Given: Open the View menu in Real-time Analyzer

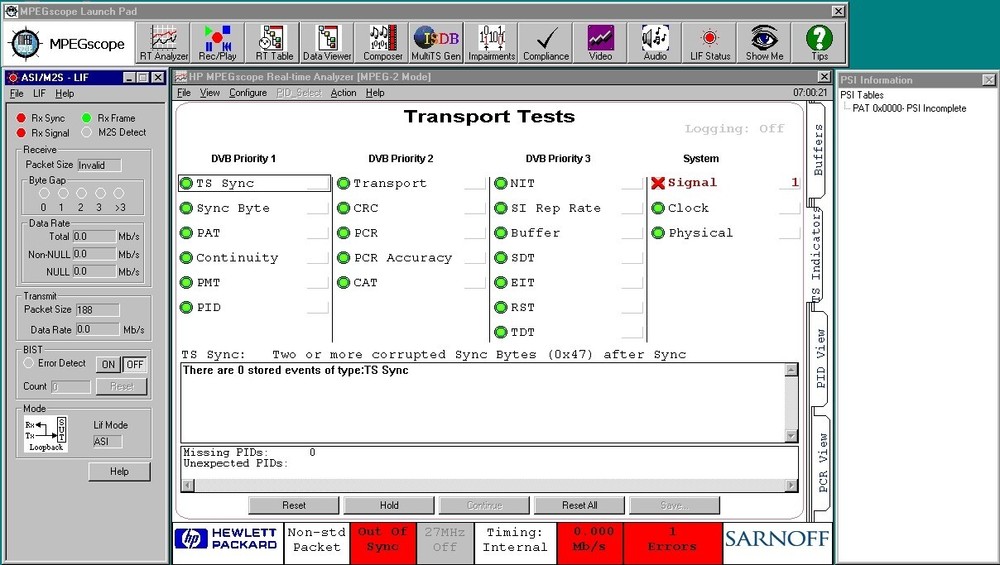Looking at the screenshot, I should coord(210,93).
